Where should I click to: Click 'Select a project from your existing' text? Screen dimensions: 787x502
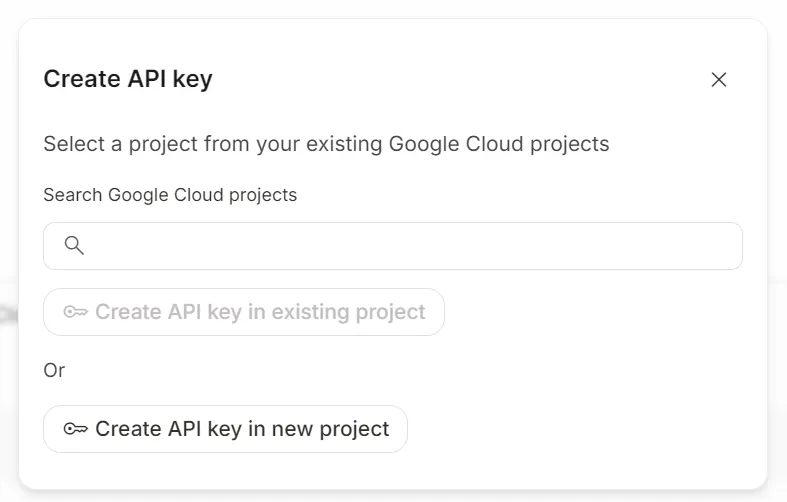pyautogui.click(x=200, y=144)
